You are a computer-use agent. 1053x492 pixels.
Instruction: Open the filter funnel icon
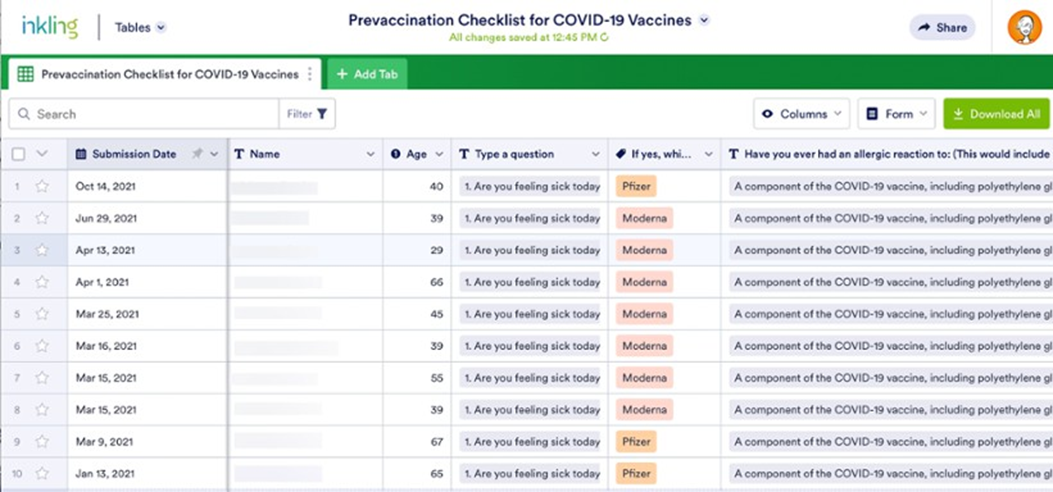click(322, 114)
